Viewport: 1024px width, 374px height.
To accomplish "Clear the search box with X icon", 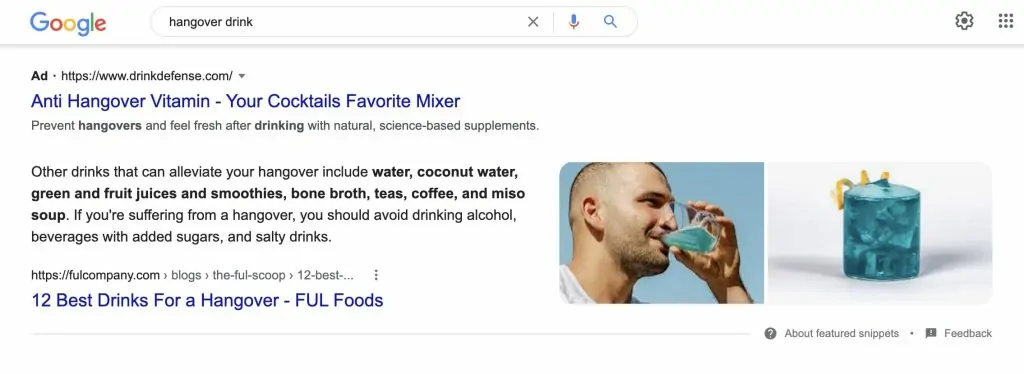I will (533, 22).
